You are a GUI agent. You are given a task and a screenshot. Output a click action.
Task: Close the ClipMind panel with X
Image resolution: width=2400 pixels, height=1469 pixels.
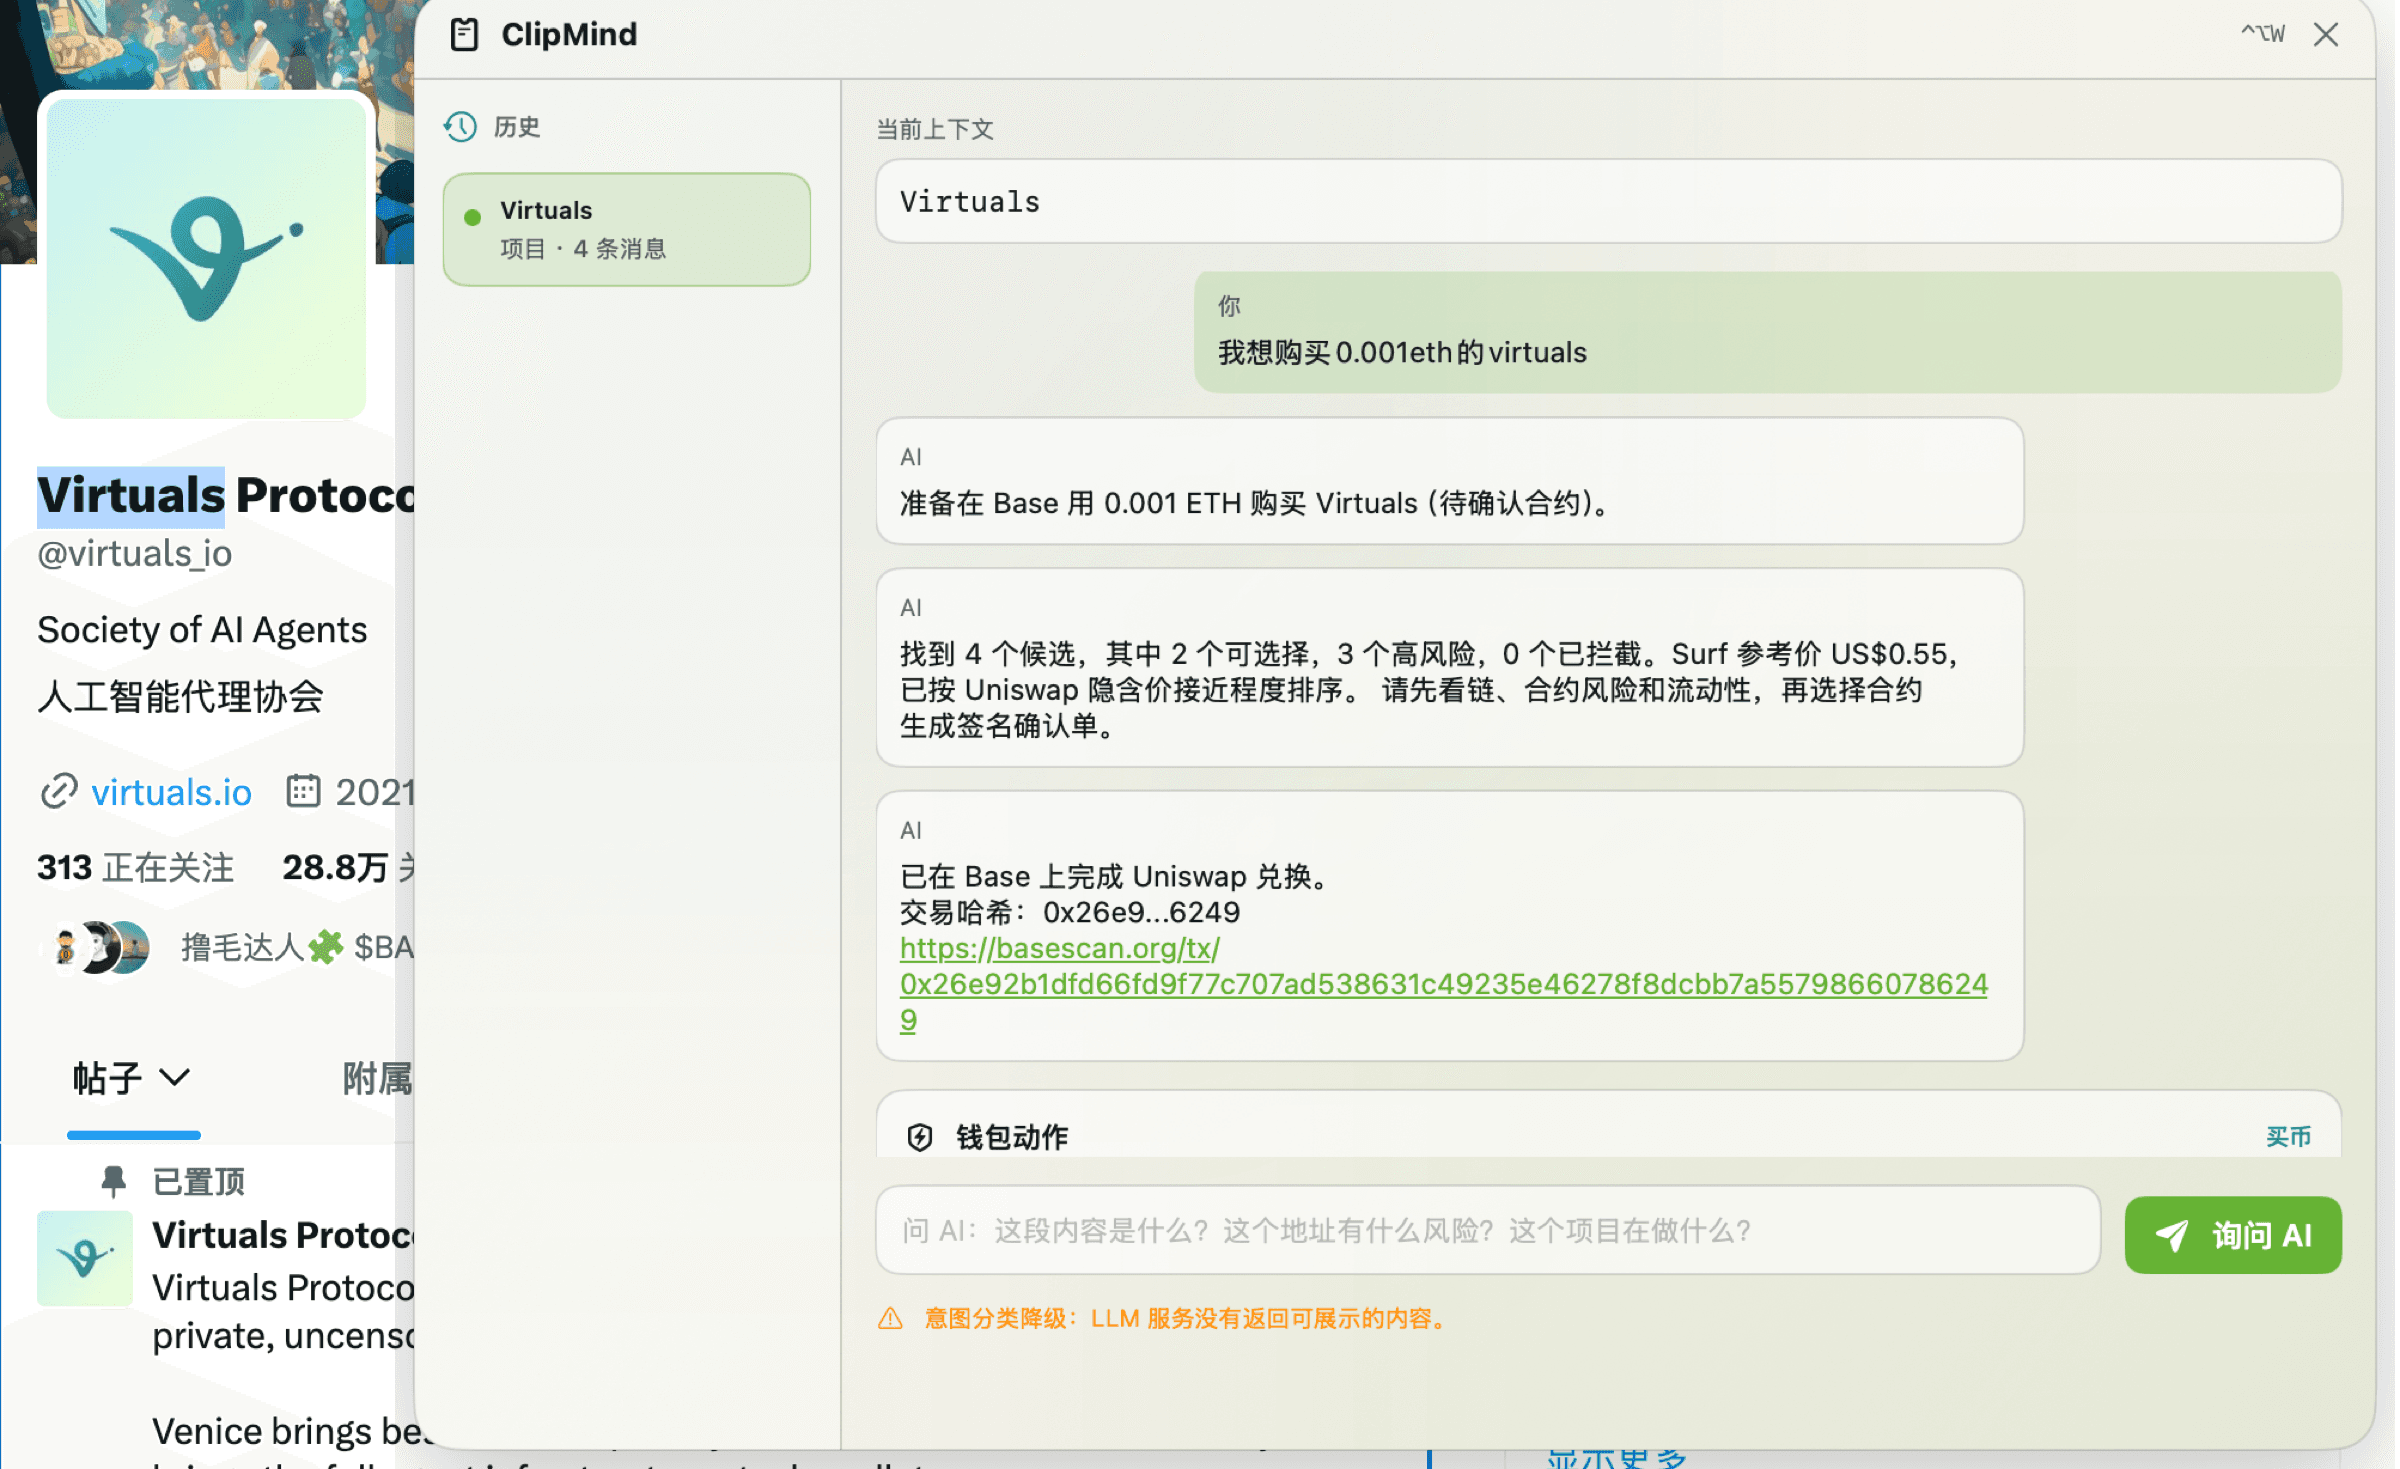point(2326,35)
